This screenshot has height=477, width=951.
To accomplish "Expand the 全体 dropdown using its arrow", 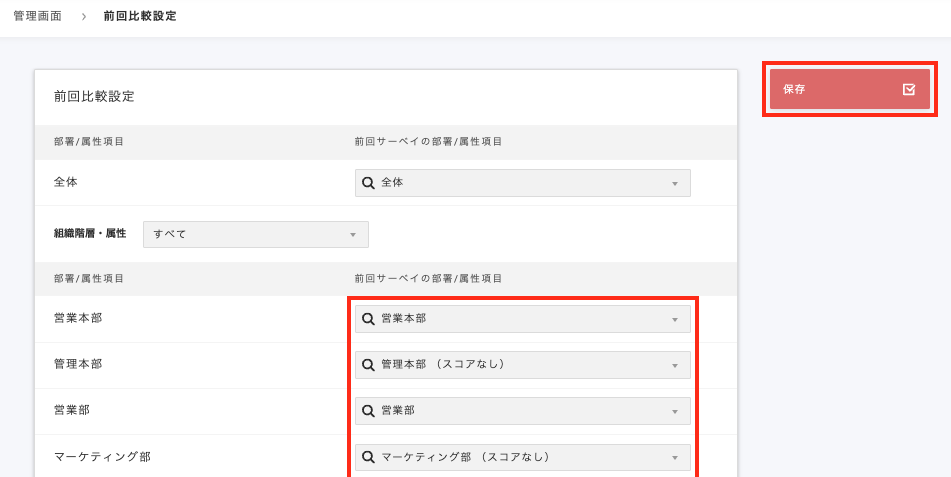I will [x=674, y=184].
